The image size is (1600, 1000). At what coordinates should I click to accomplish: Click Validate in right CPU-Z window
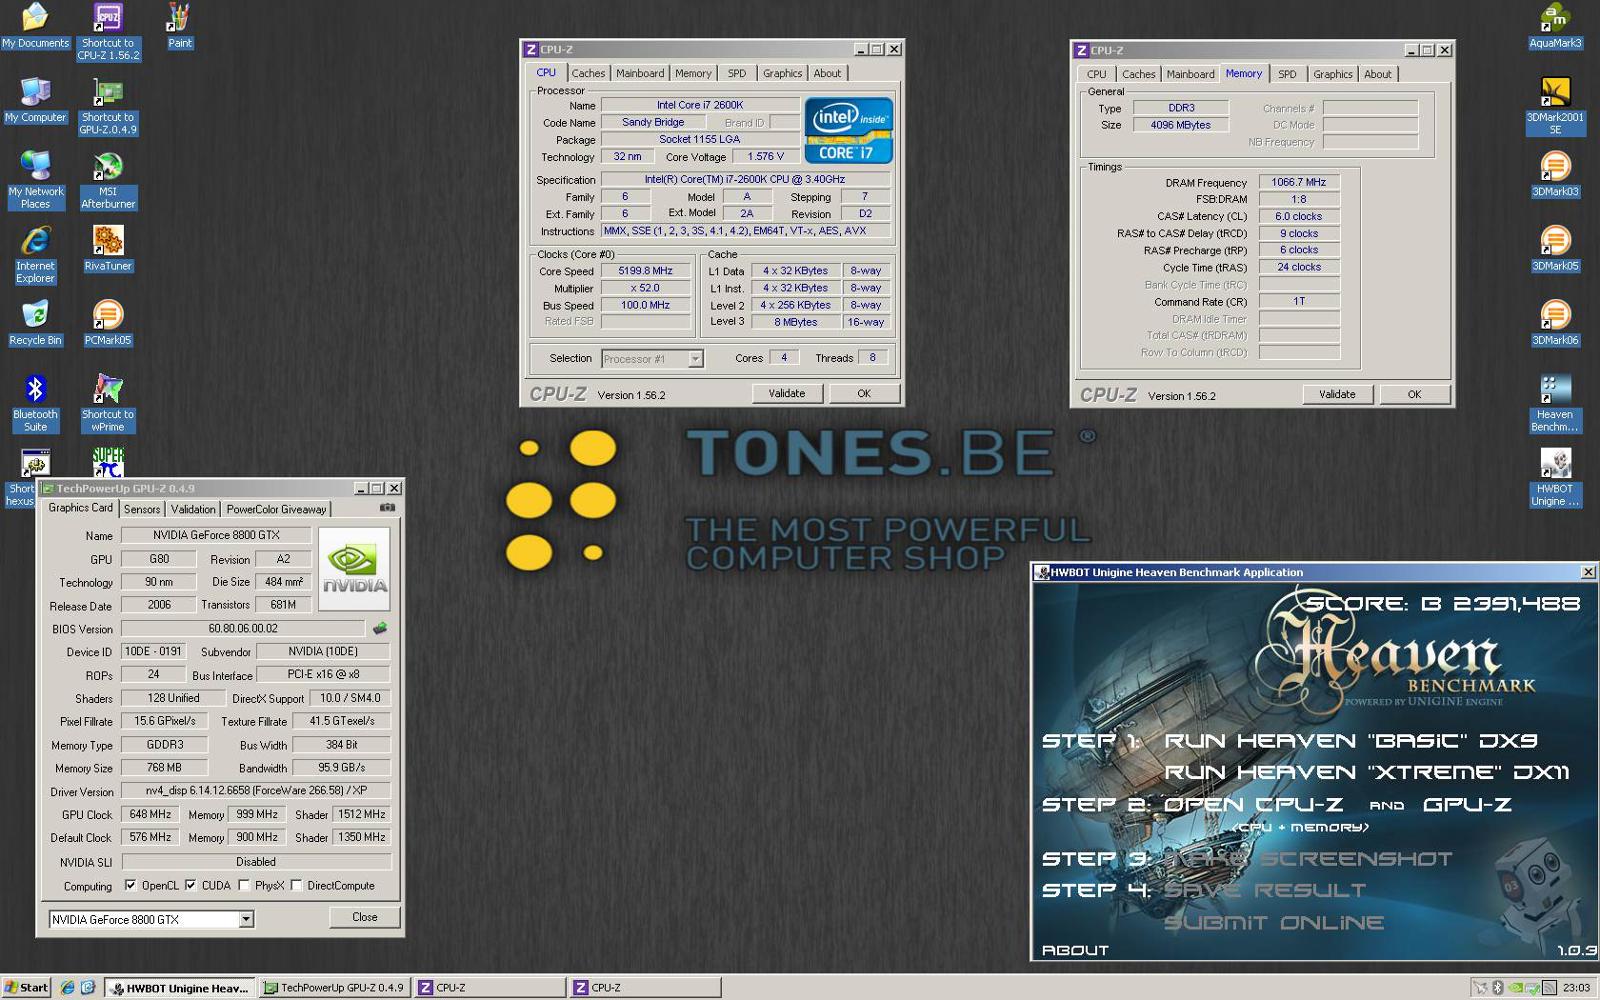(1337, 394)
